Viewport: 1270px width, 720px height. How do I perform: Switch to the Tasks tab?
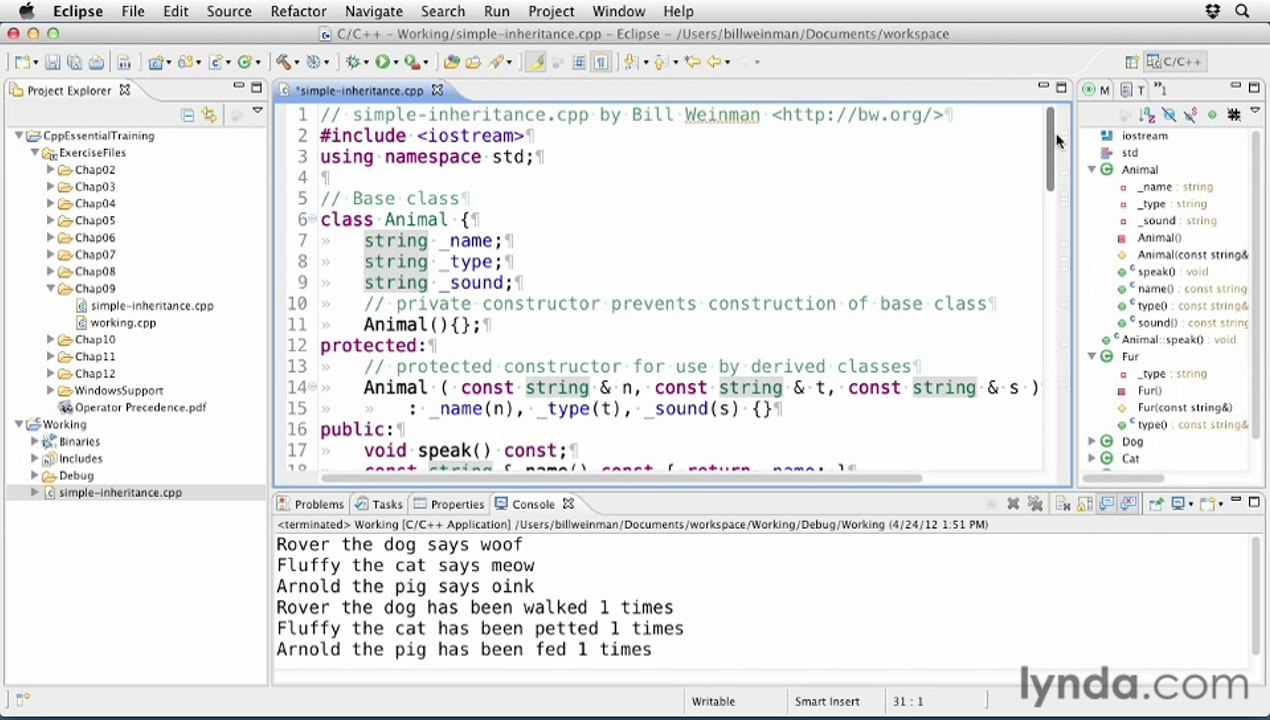pyautogui.click(x=378, y=504)
